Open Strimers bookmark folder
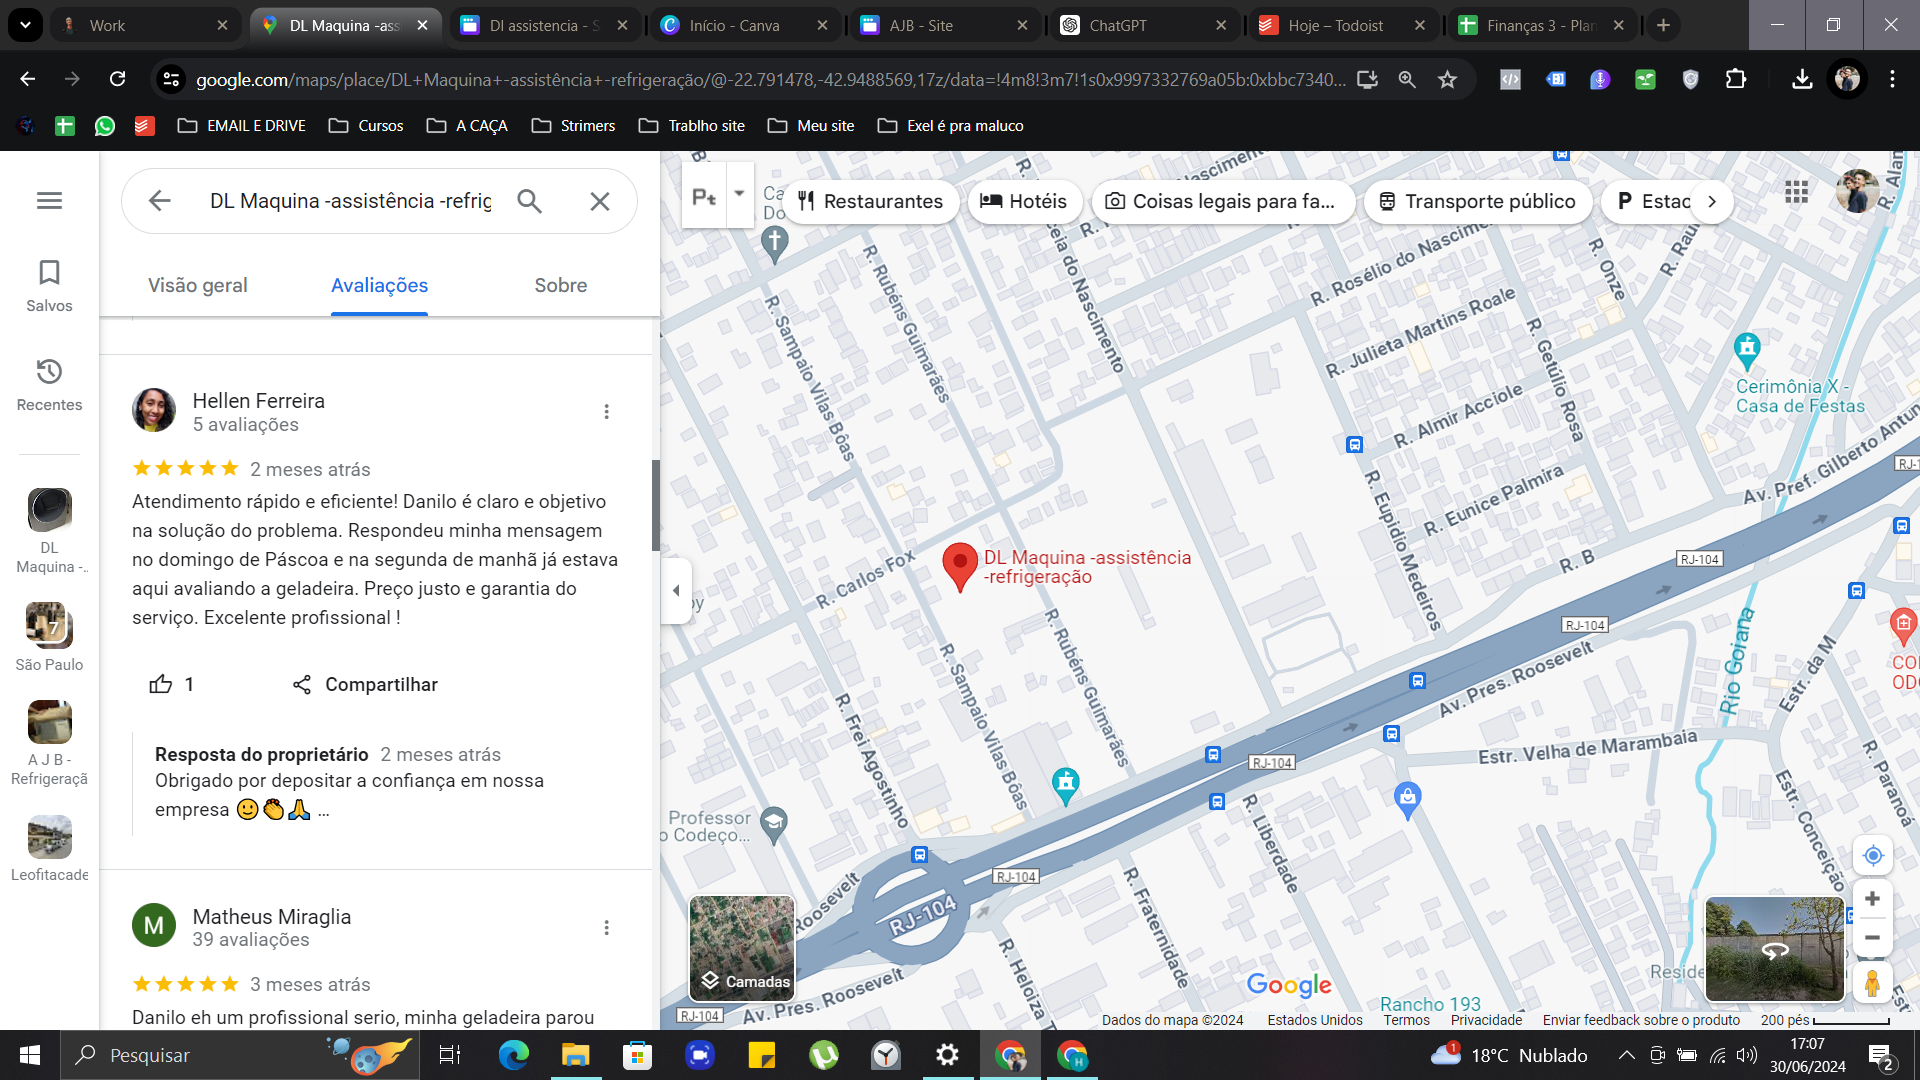 point(574,126)
